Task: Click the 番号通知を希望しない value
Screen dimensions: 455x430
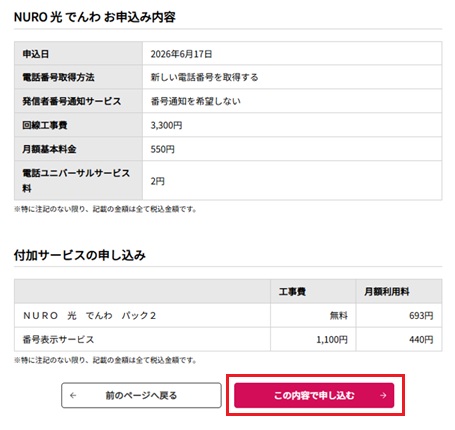Action: 196,101
